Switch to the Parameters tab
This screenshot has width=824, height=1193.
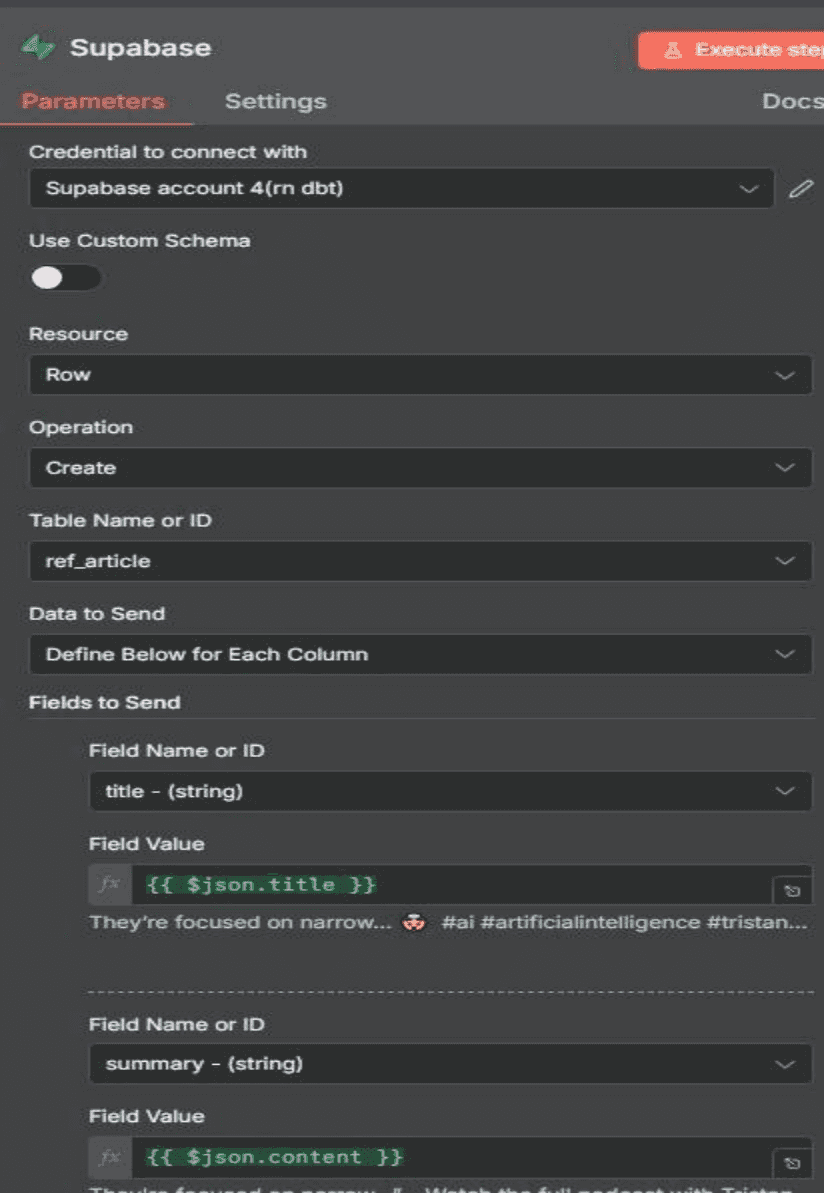[x=93, y=101]
